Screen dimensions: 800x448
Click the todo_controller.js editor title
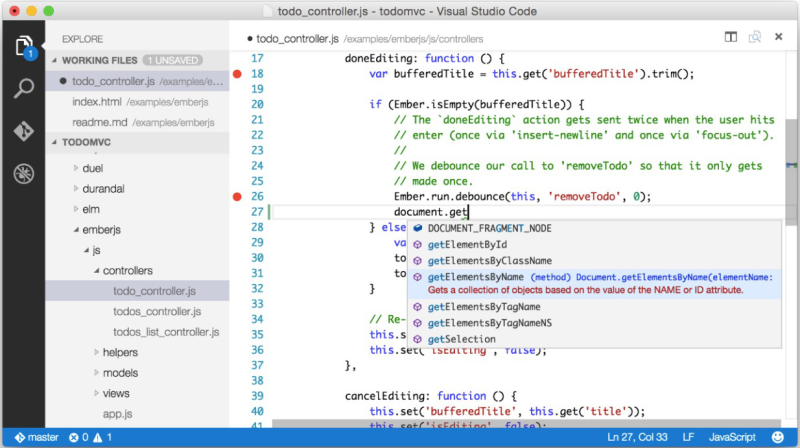click(297, 39)
